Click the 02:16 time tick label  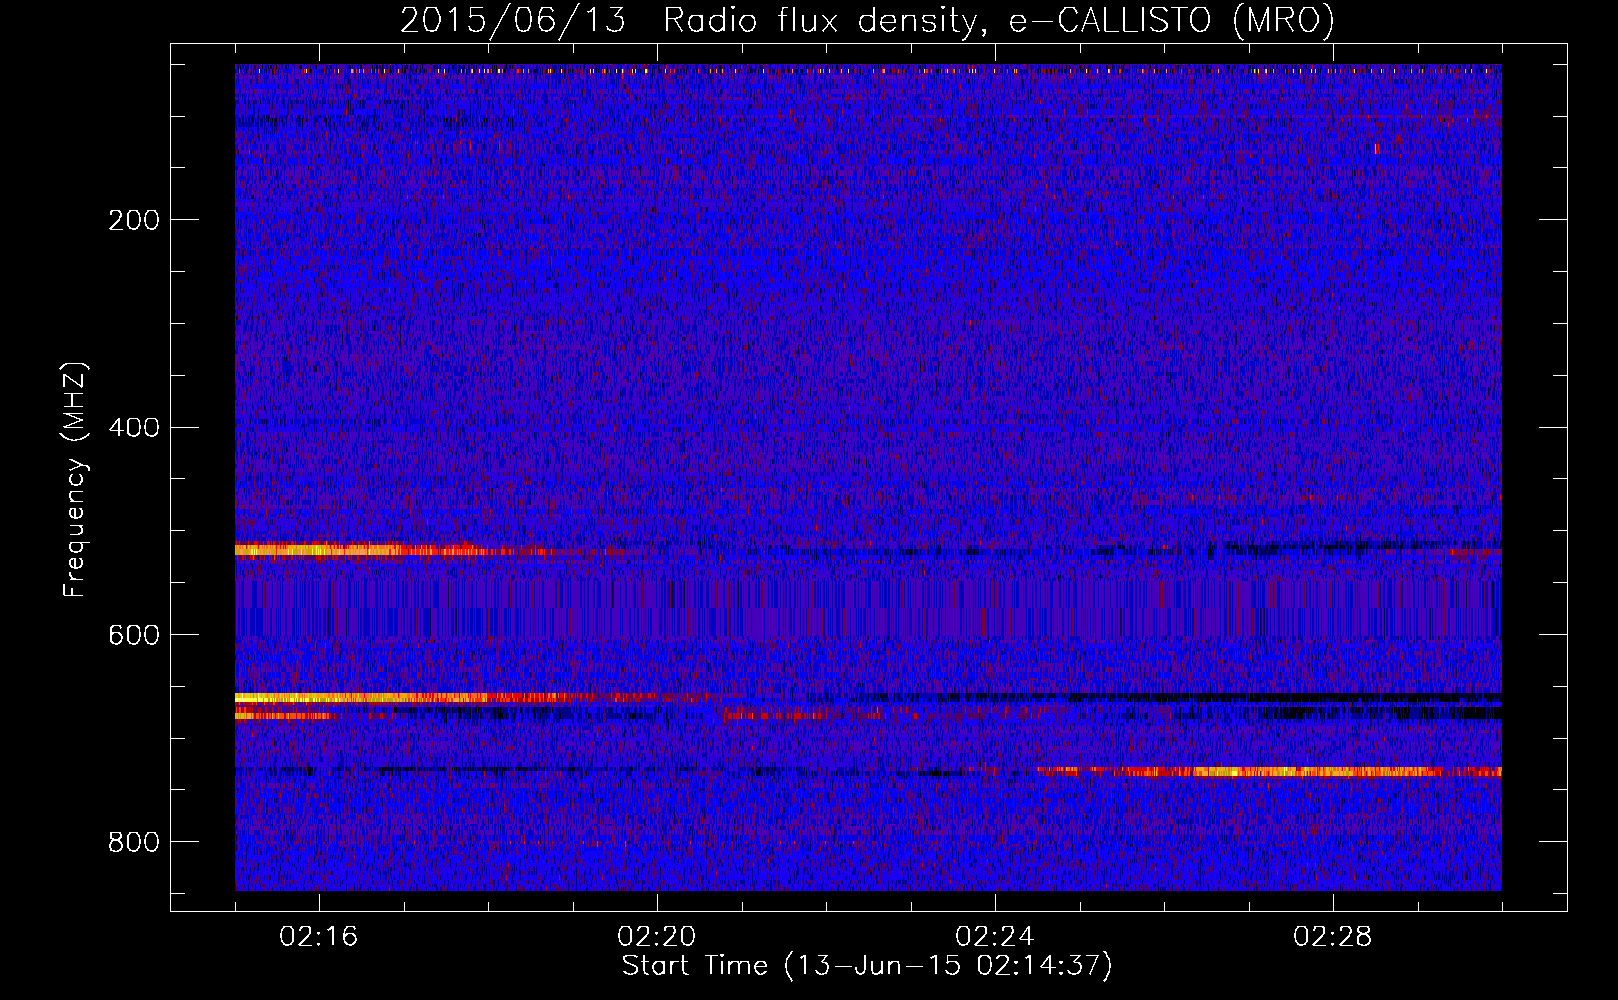[x=319, y=937]
